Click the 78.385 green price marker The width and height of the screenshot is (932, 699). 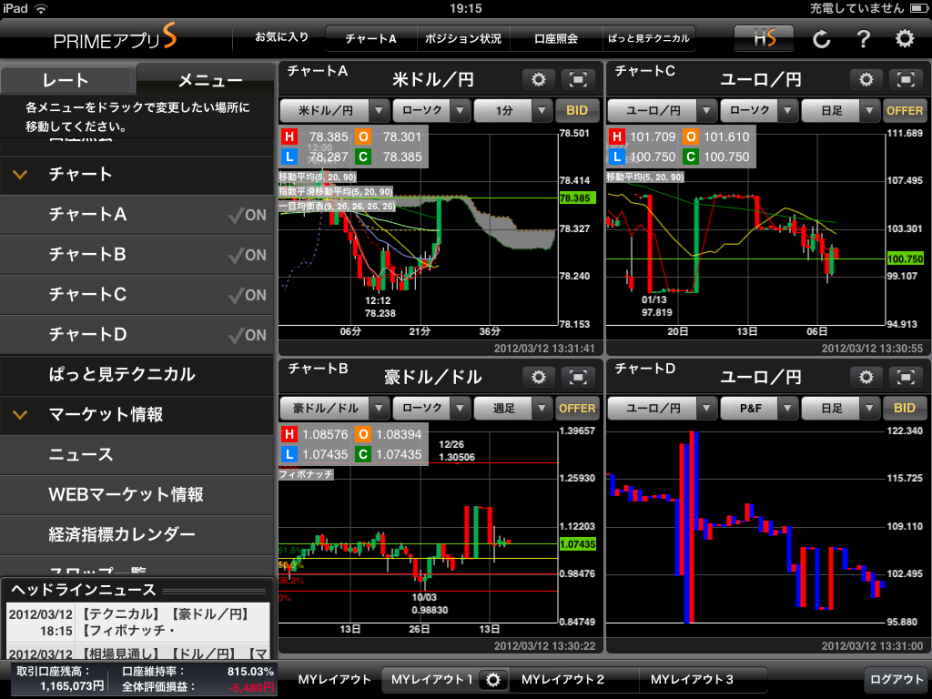576,198
